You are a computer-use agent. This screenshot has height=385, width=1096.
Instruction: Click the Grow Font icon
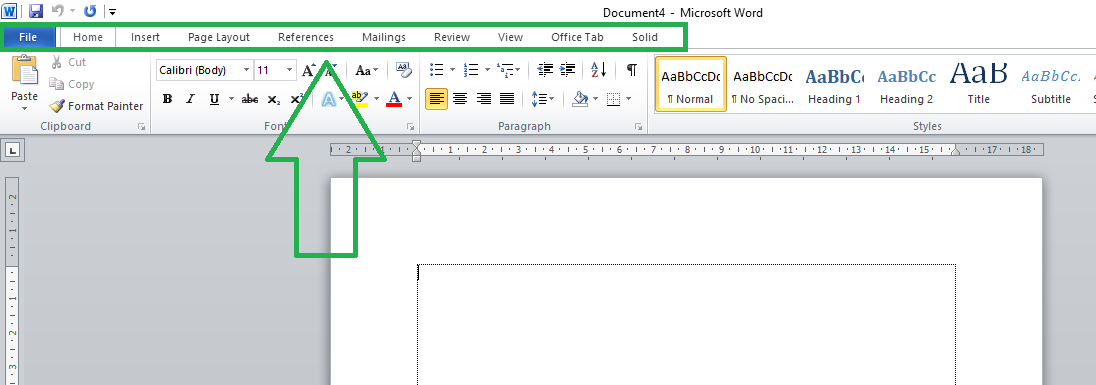point(310,70)
